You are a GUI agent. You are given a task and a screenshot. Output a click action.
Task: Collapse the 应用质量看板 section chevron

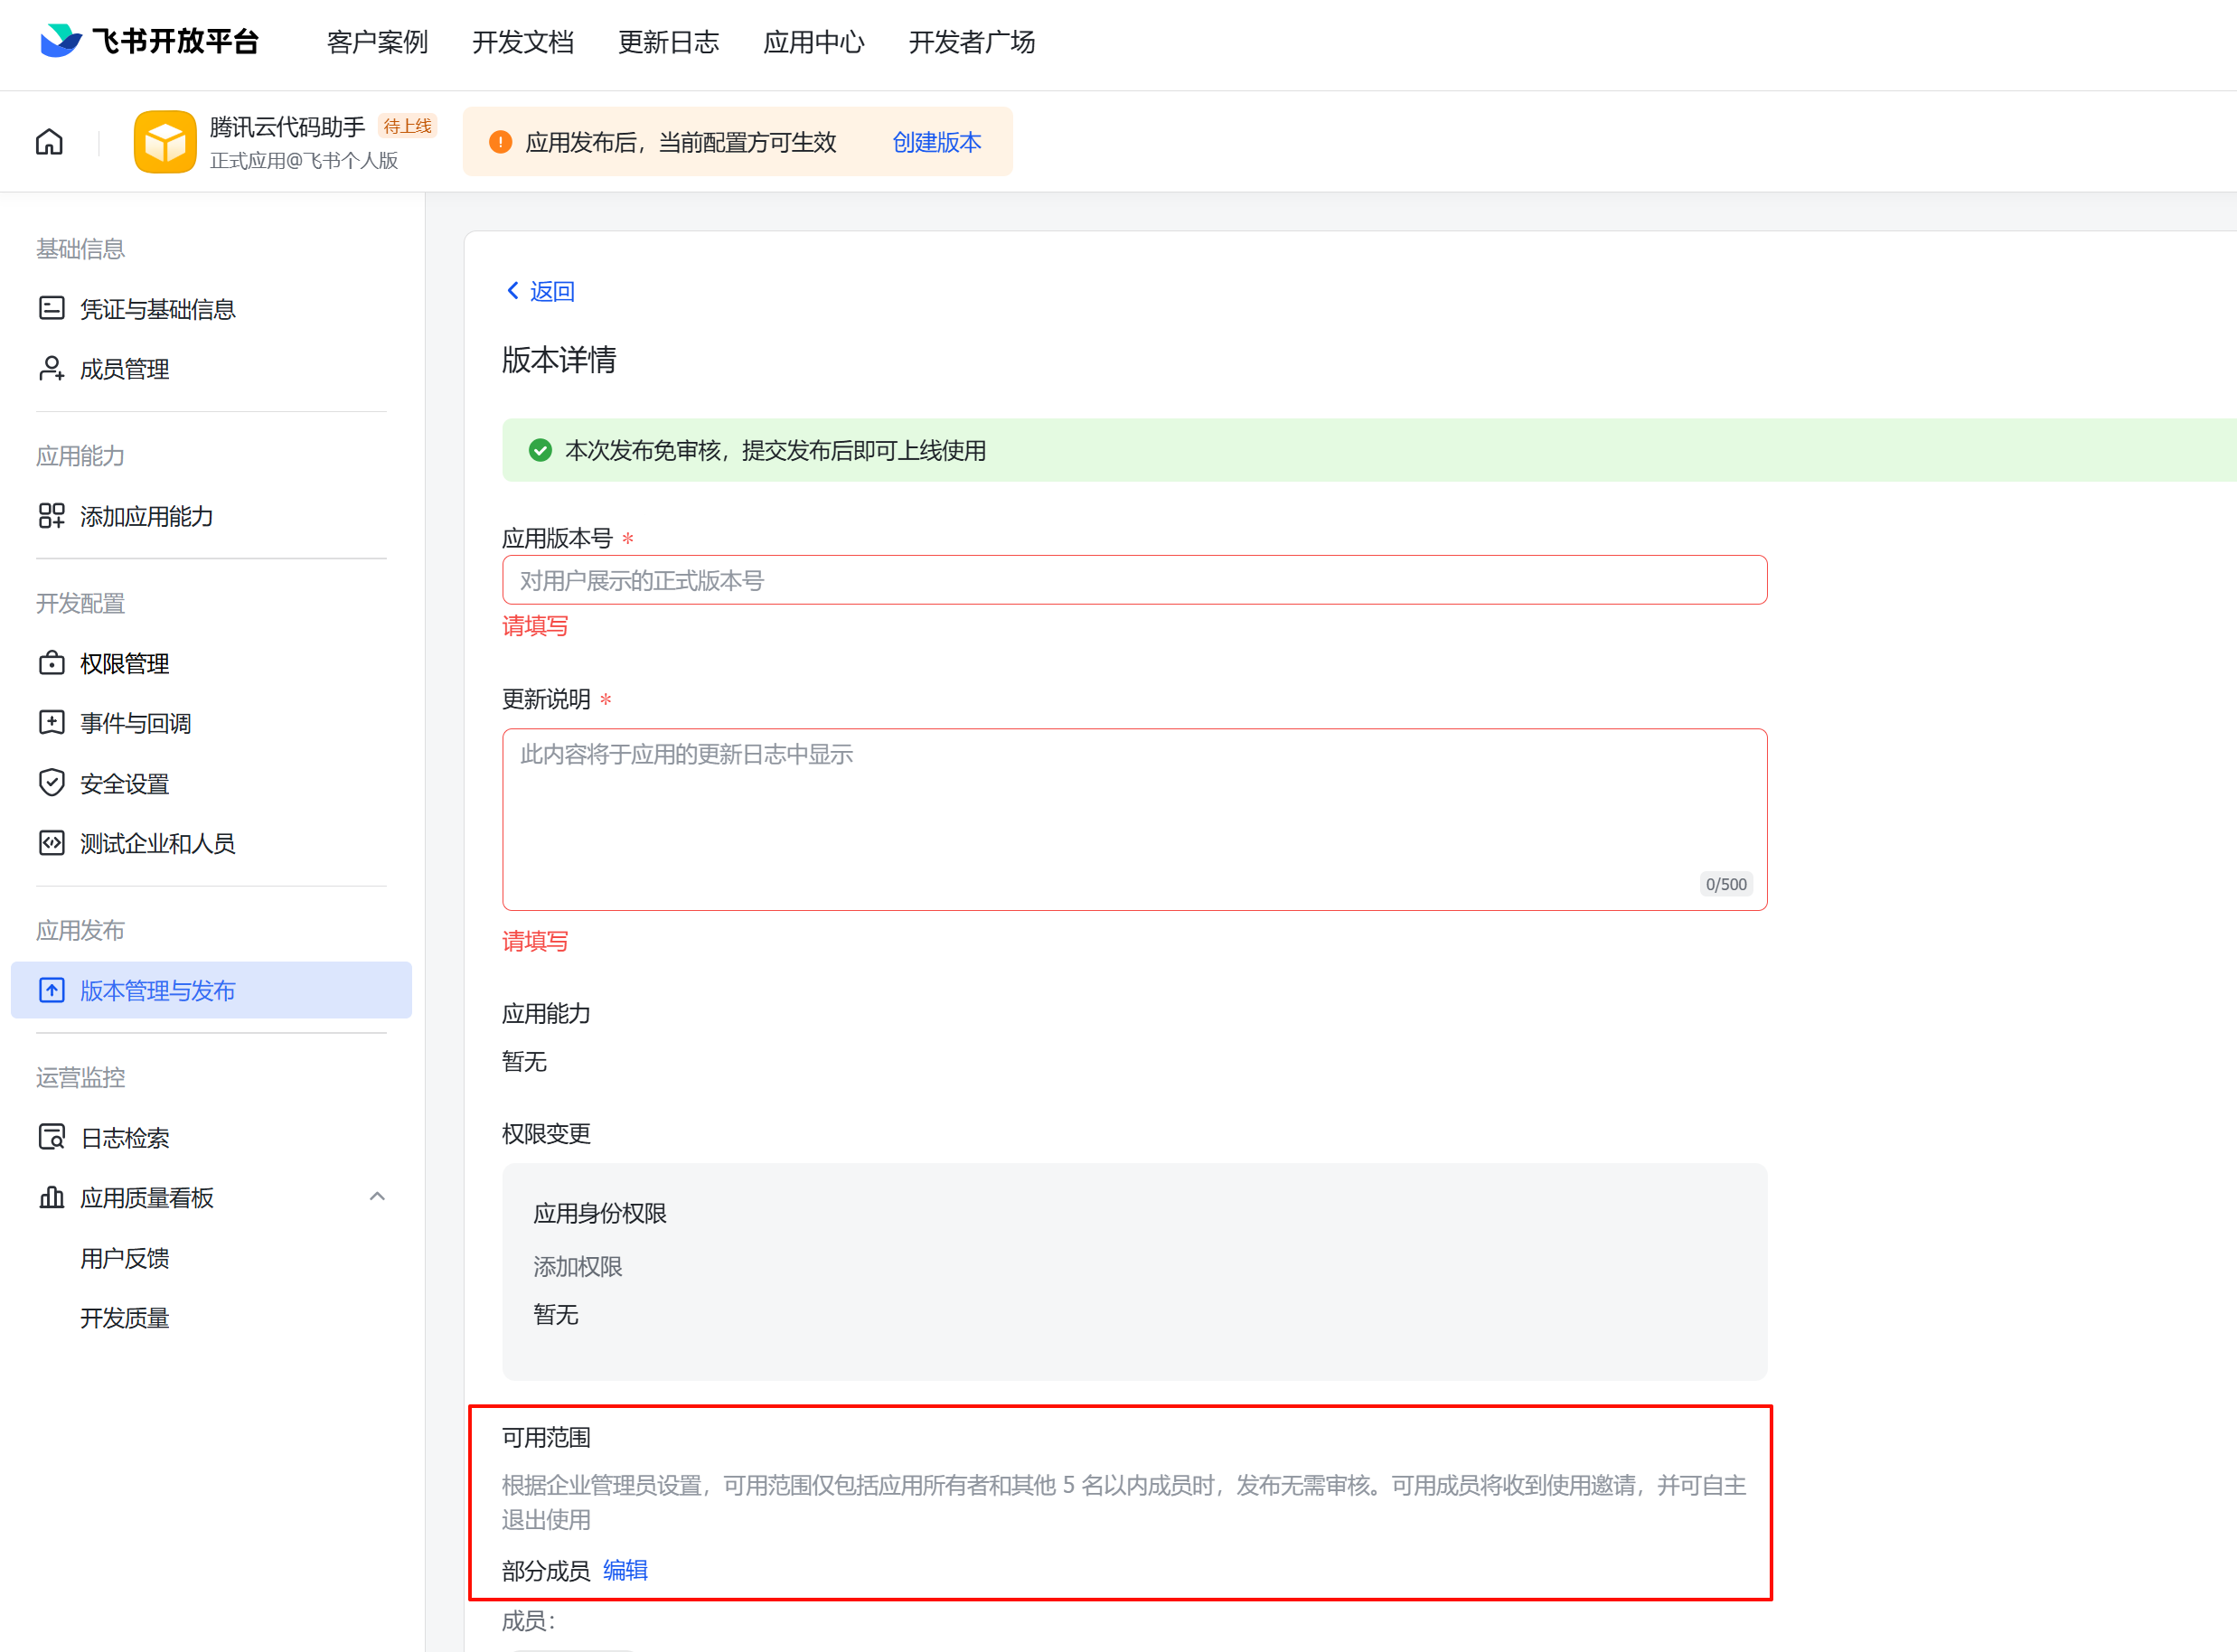coord(377,1197)
